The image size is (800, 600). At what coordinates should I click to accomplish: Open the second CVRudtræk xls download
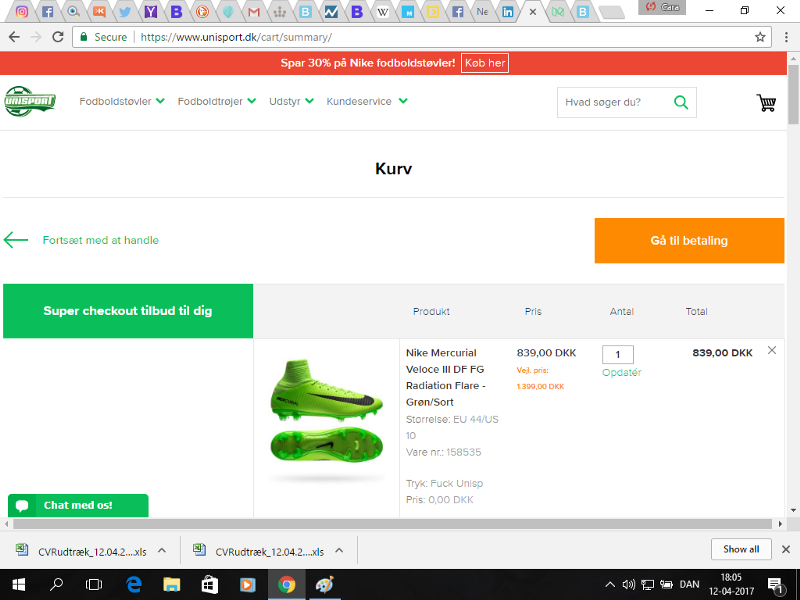(259, 551)
